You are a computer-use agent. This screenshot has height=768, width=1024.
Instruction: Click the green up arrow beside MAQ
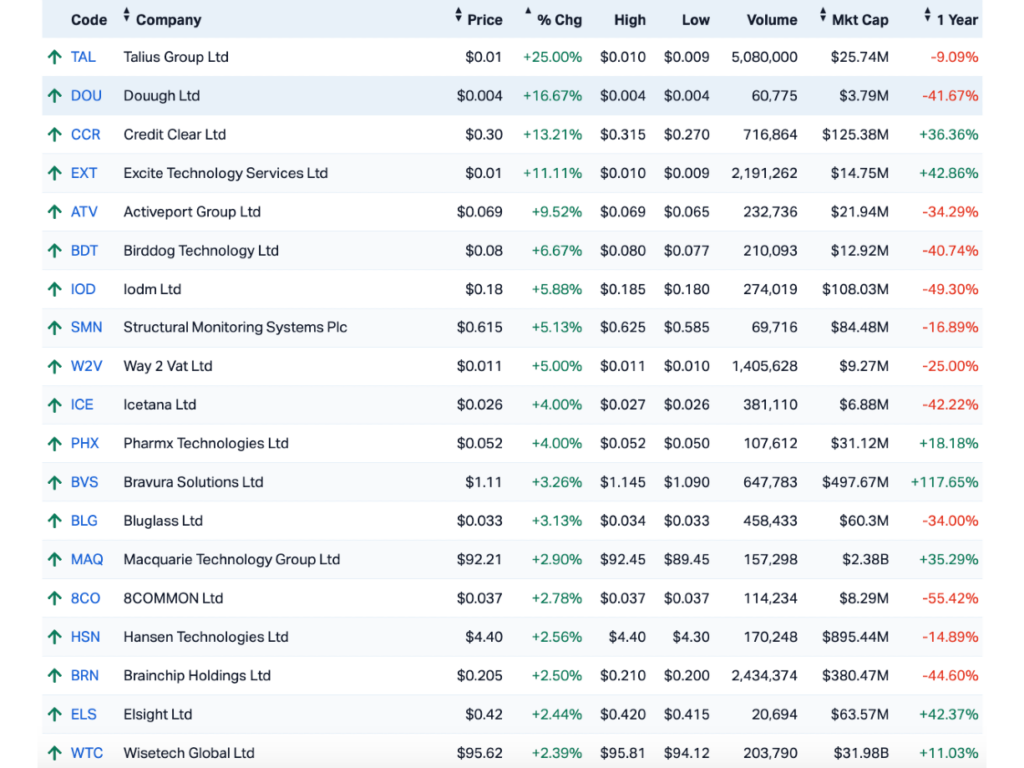[x=55, y=560]
